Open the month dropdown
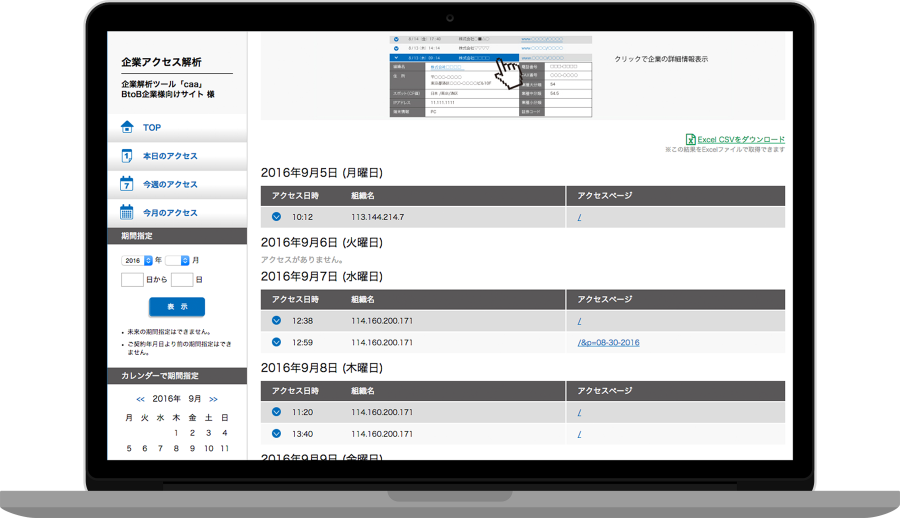The image size is (900, 518). 177,260
